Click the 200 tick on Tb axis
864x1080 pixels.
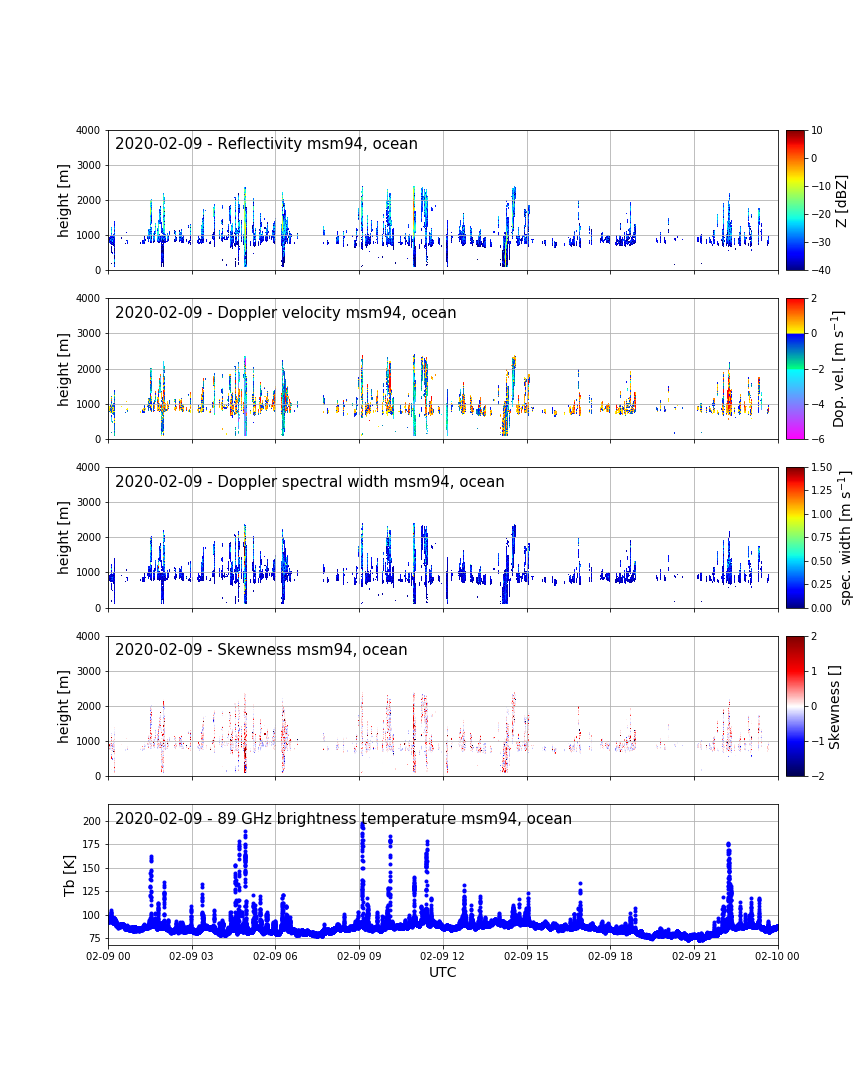91,821
